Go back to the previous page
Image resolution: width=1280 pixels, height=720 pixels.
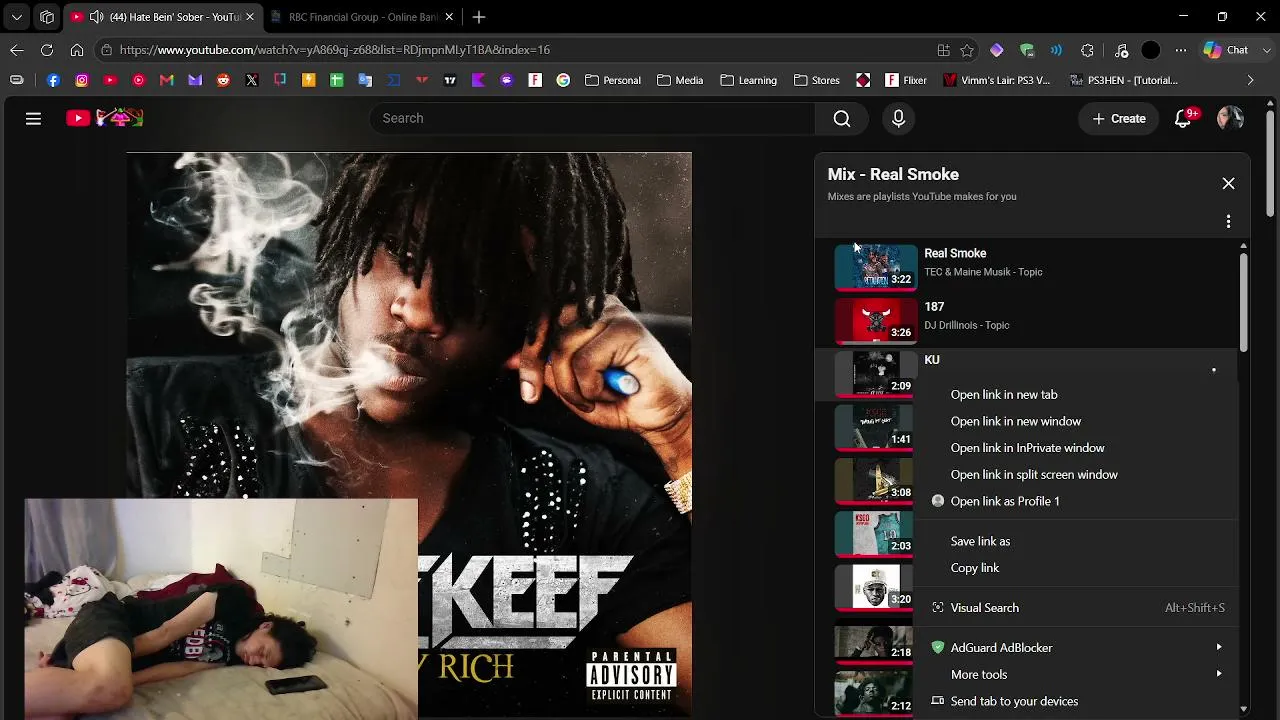(x=17, y=49)
